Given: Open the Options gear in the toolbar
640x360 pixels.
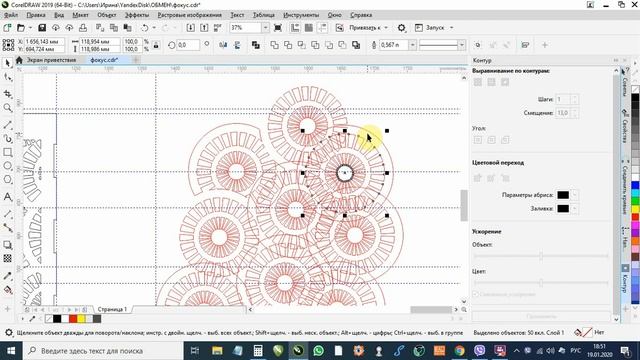Looking at the screenshot, I should pos(402,28).
